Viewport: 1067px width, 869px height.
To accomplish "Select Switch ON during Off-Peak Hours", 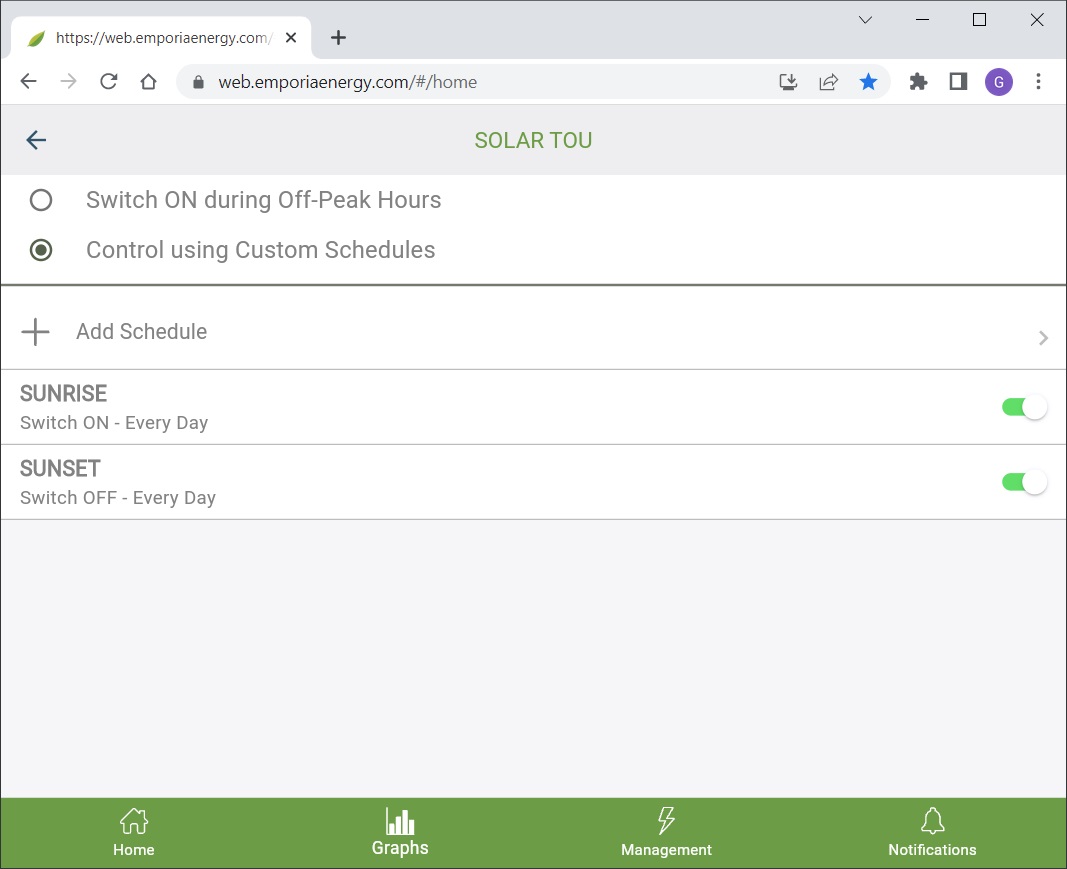I will pos(41,201).
